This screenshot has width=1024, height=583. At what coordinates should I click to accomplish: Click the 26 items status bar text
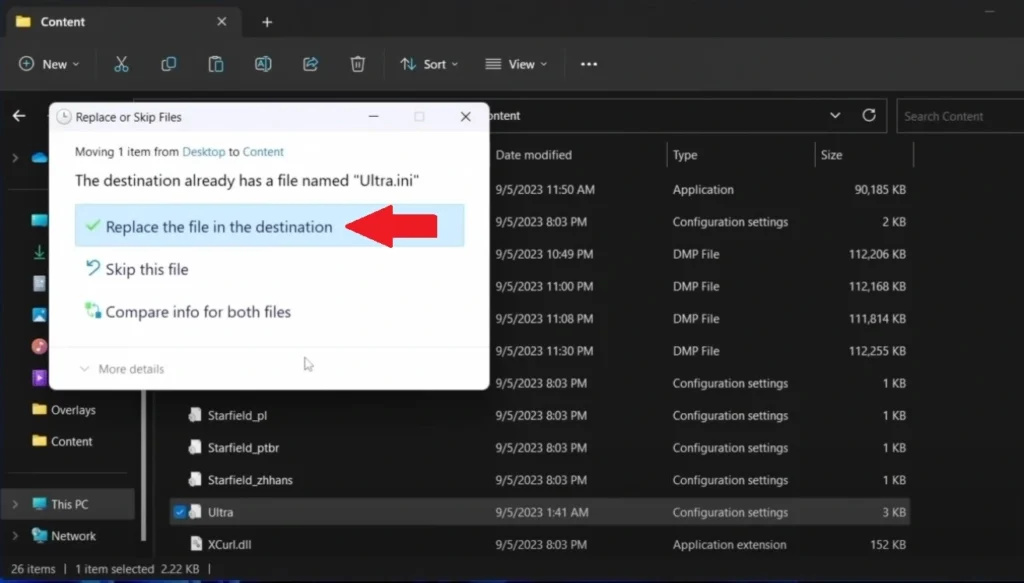33,569
